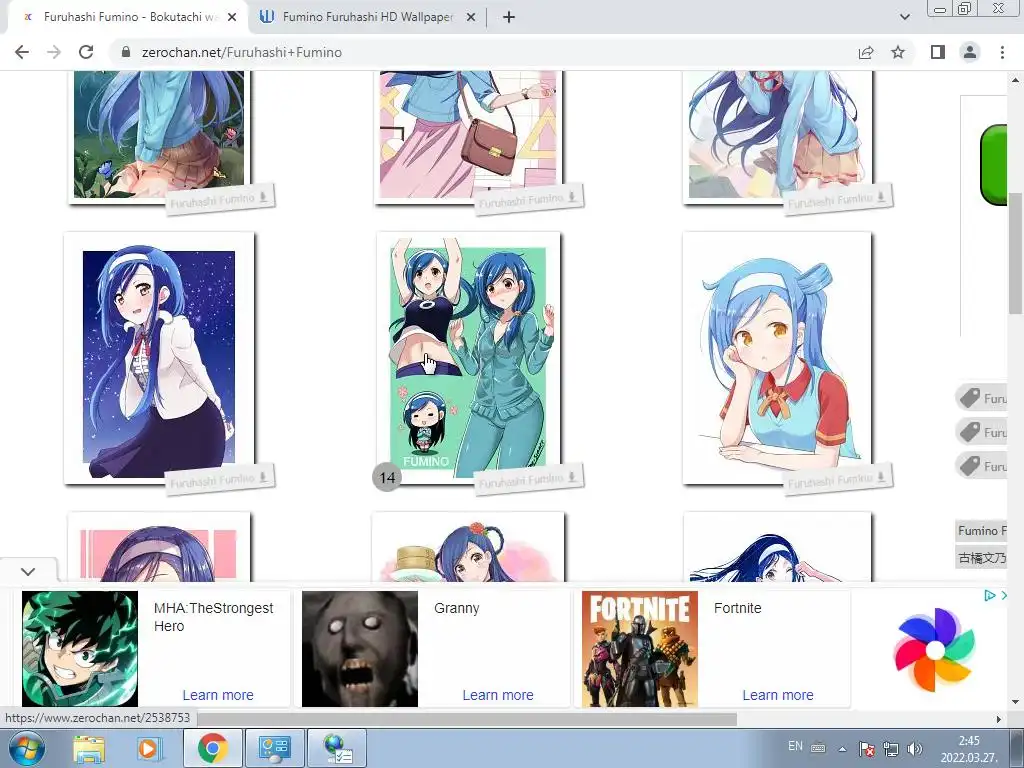Open AdChoices info icon
This screenshot has height=768, width=1024.
(x=989, y=595)
